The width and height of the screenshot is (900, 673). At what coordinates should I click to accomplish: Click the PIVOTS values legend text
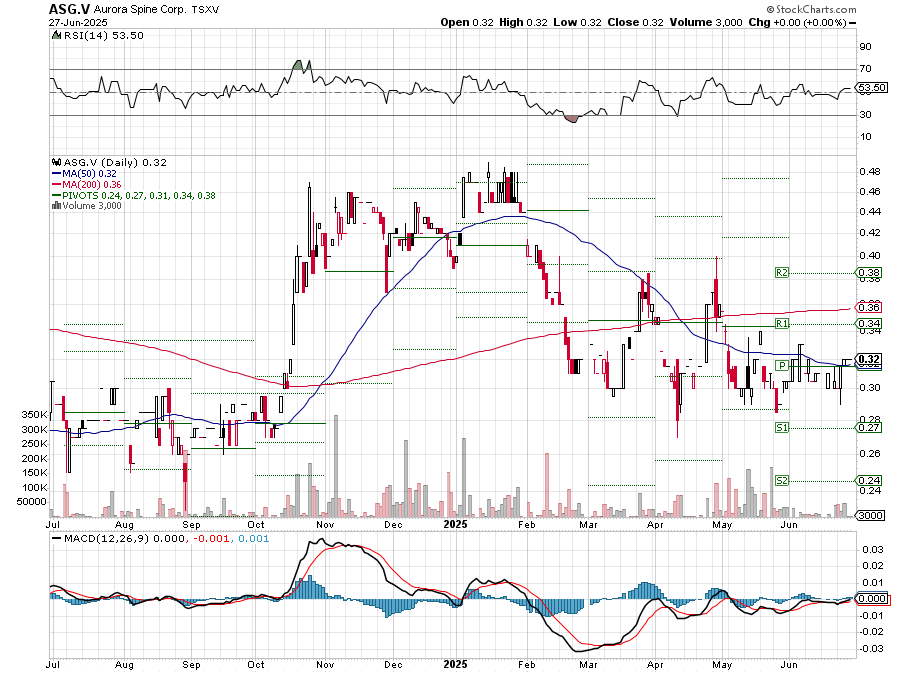pos(138,195)
